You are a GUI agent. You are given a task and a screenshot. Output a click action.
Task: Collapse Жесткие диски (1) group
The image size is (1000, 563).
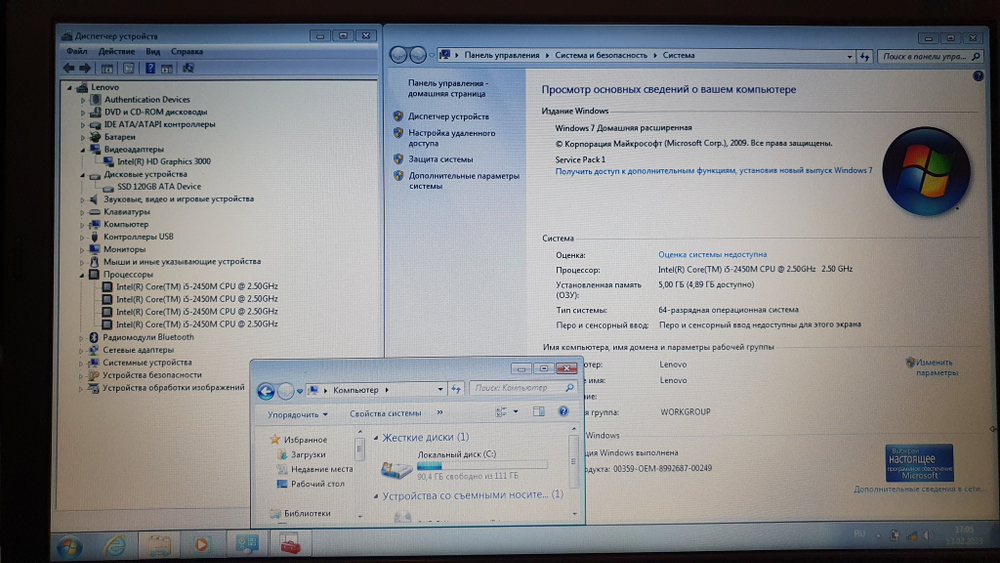376,437
